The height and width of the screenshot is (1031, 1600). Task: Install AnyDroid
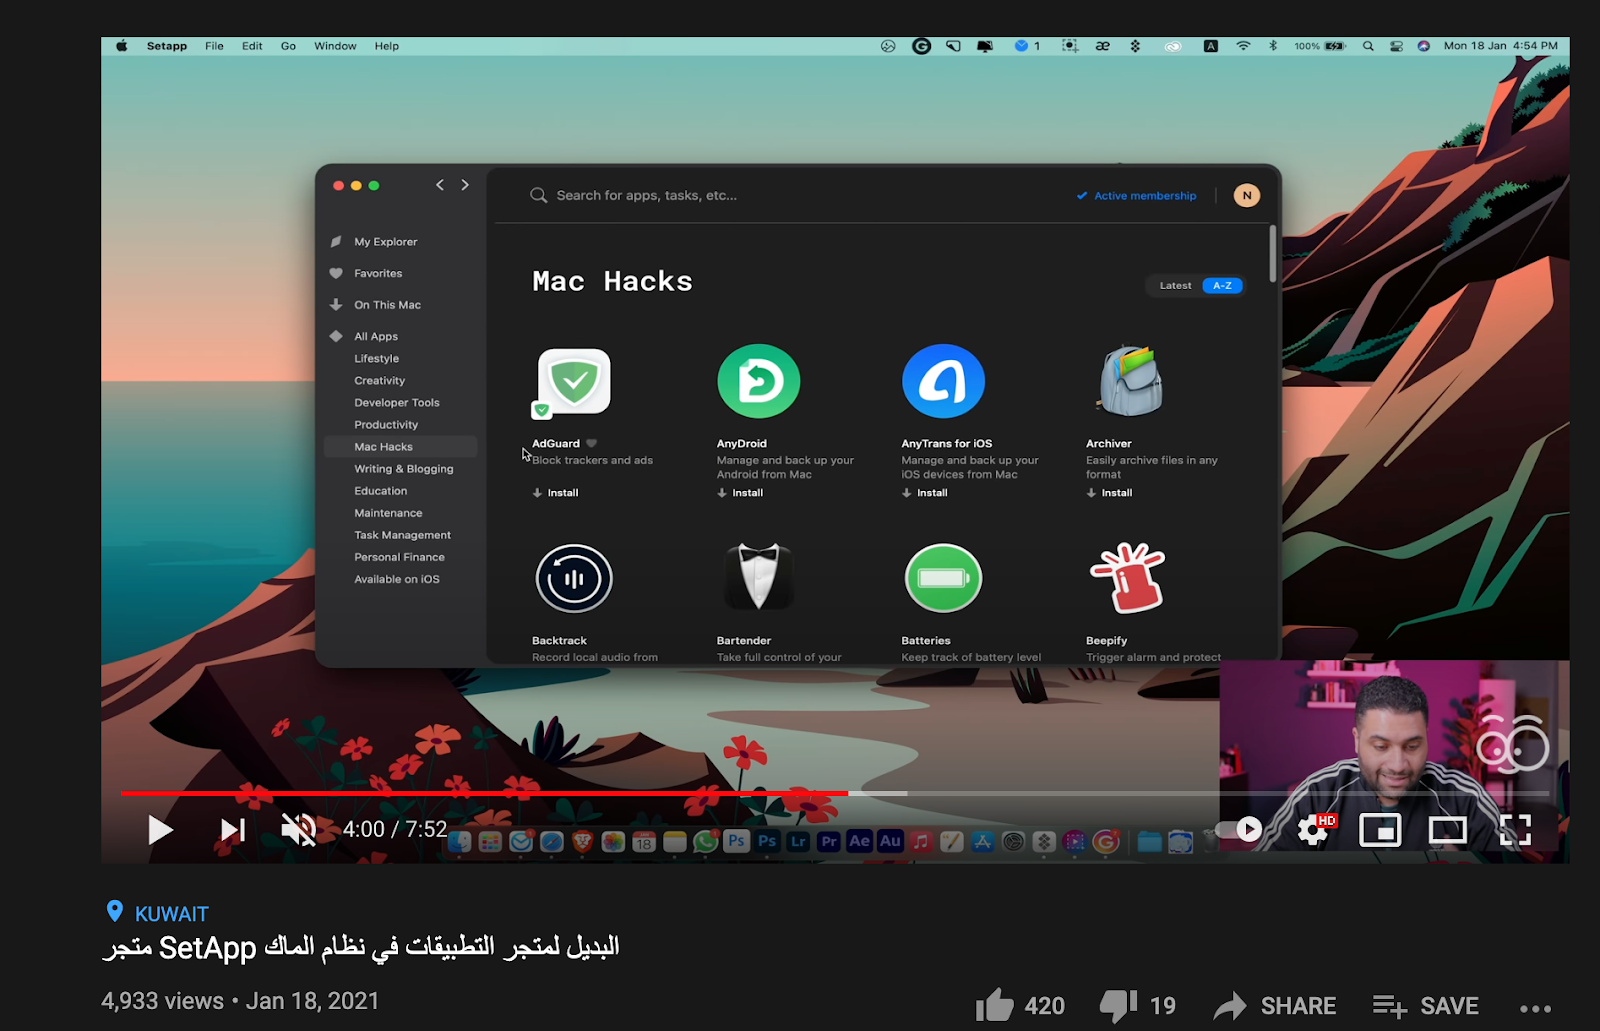pos(740,493)
